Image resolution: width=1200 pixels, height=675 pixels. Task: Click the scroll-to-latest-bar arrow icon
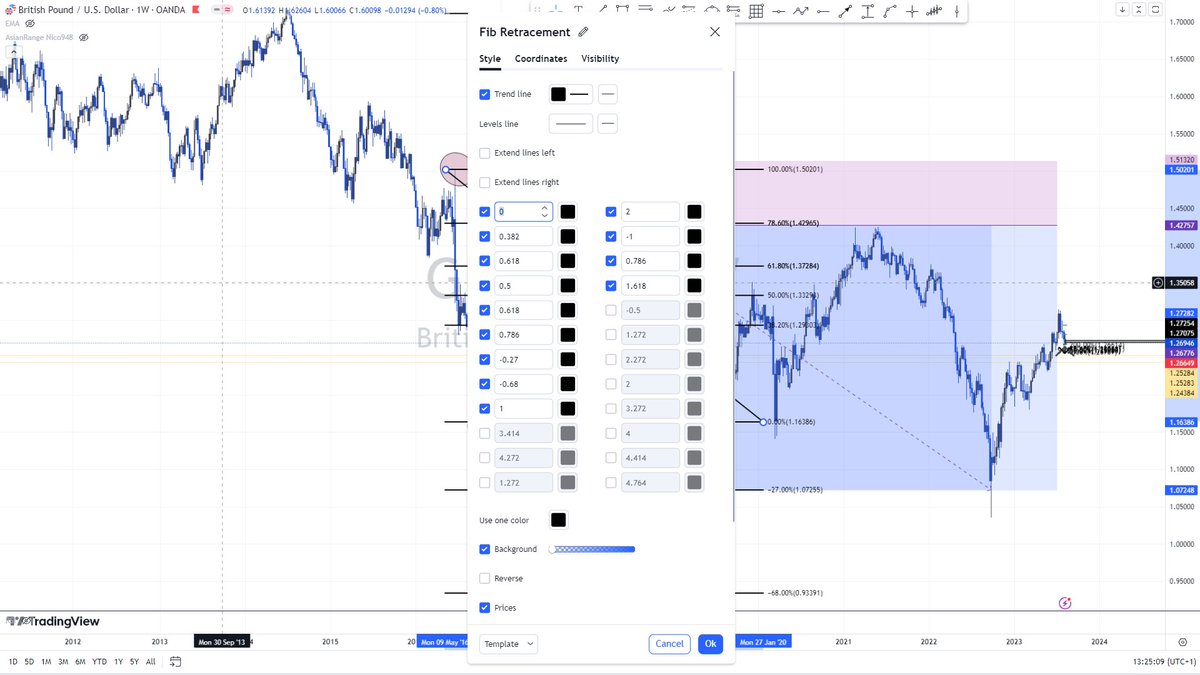[1122, 9]
